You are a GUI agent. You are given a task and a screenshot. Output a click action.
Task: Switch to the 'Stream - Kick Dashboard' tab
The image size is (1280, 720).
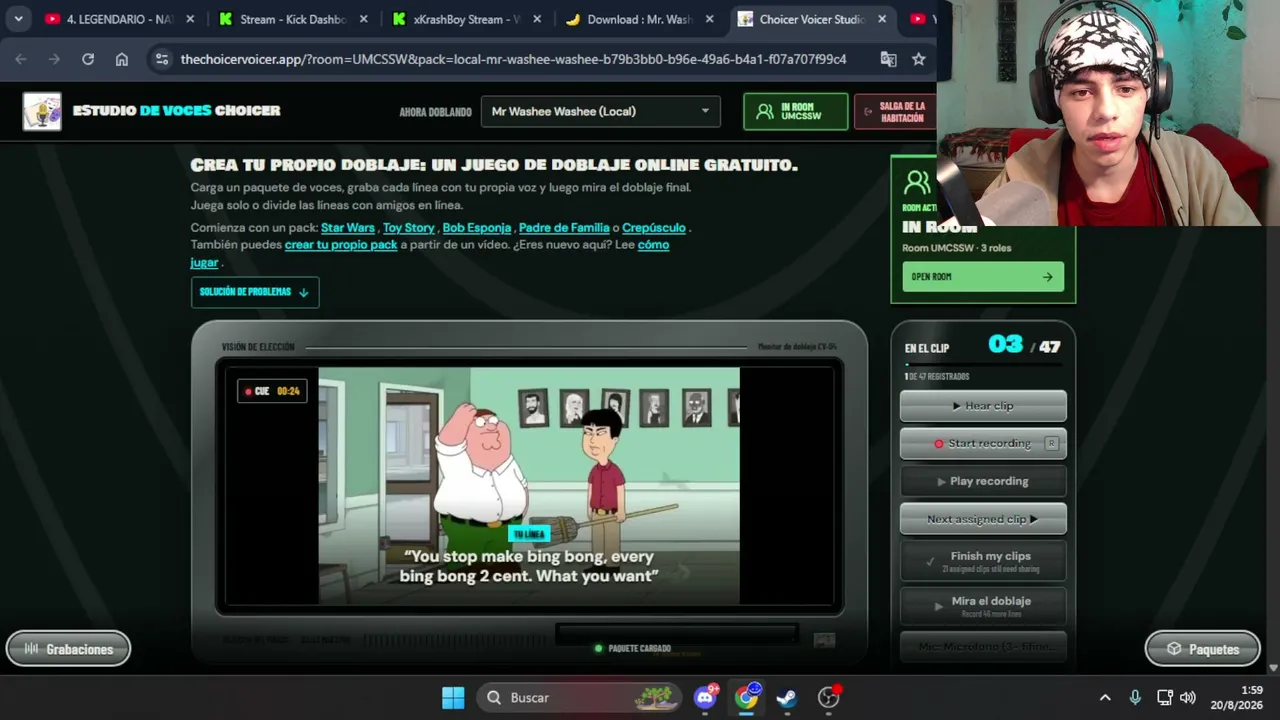(x=292, y=19)
